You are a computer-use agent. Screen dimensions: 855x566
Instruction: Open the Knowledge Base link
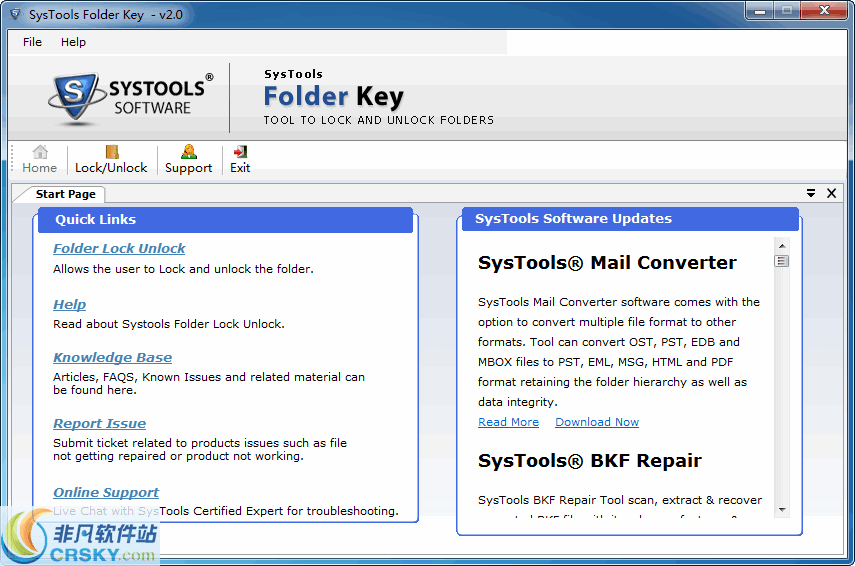click(x=112, y=358)
